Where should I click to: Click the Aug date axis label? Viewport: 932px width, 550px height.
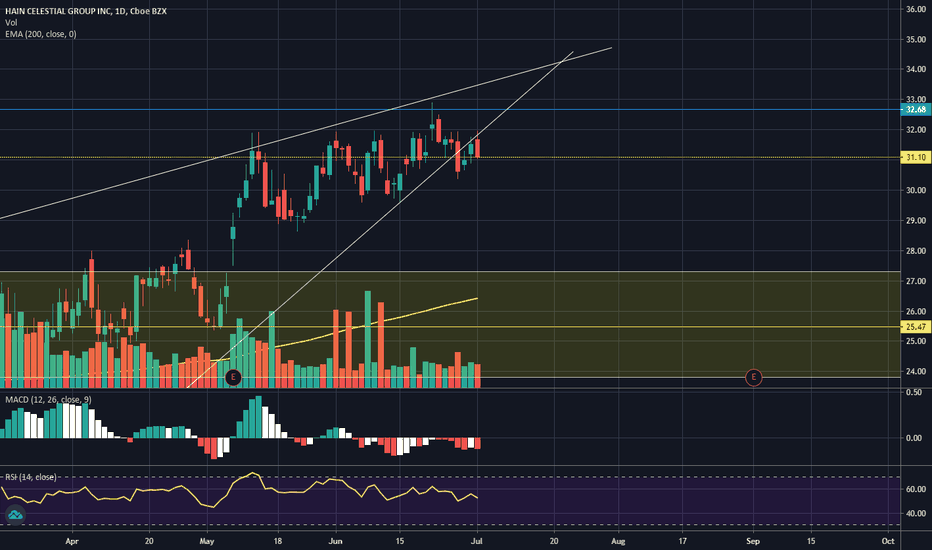tap(618, 541)
